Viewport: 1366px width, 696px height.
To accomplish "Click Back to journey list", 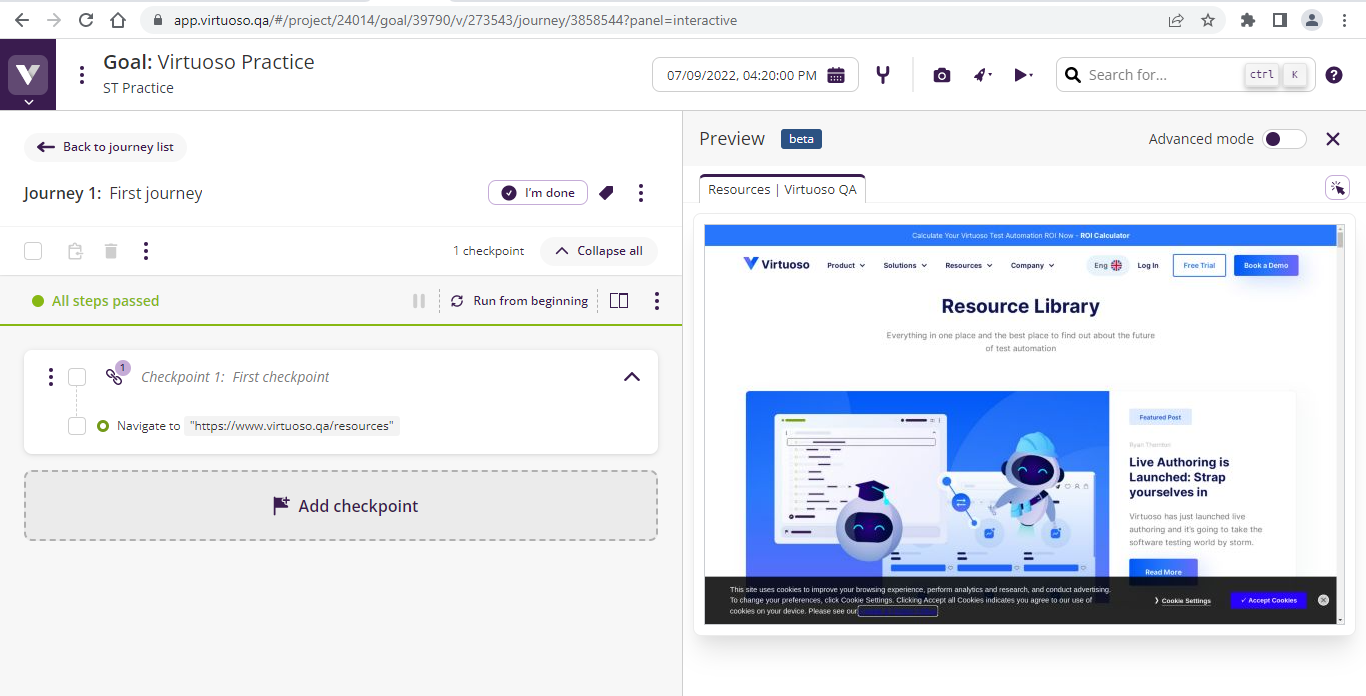I will point(106,147).
